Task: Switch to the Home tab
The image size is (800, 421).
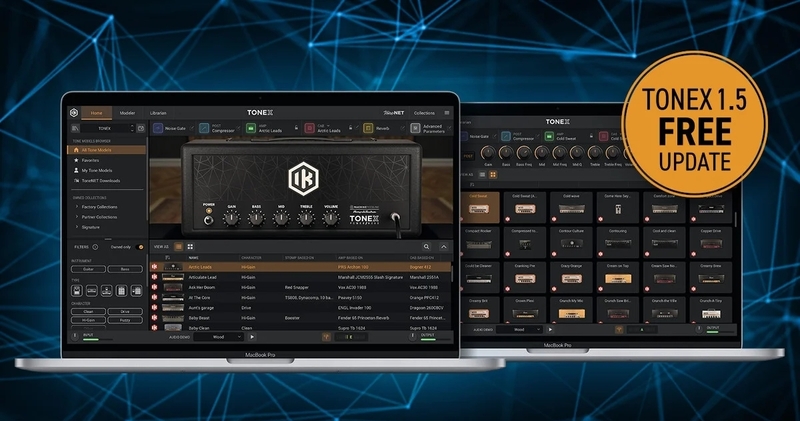Action: [x=96, y=113]
